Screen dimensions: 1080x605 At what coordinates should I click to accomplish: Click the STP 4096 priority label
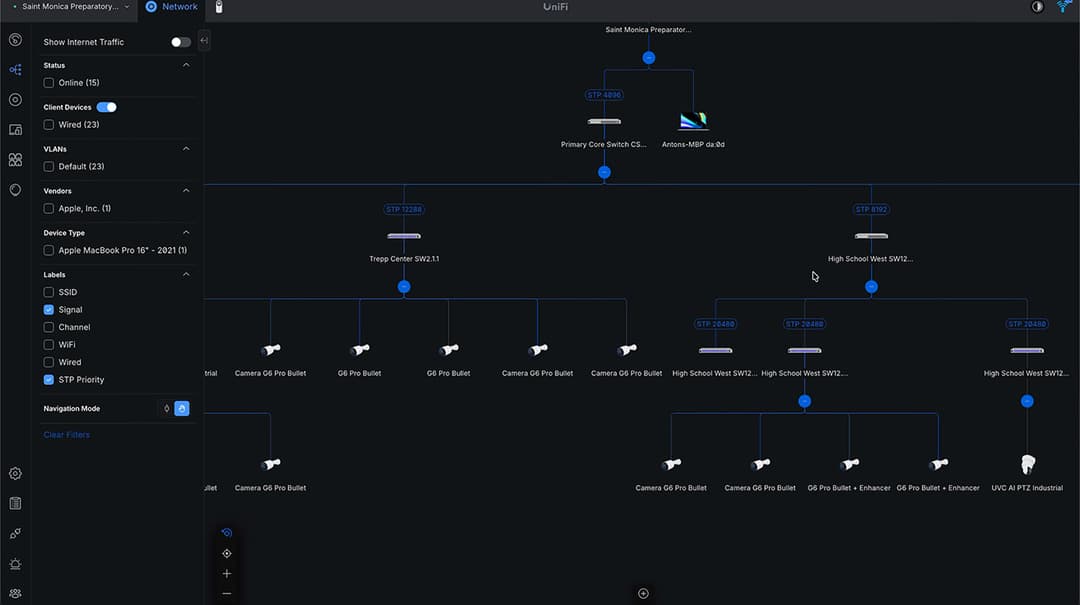coord(604,95)
